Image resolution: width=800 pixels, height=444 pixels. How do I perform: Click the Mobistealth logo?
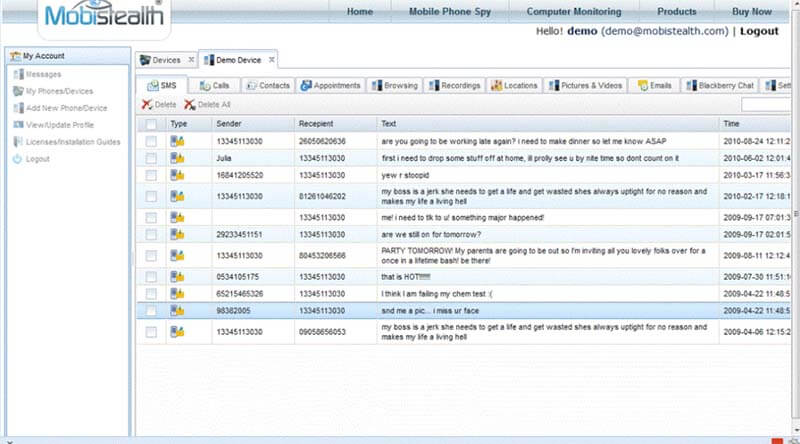coord(104,14)
